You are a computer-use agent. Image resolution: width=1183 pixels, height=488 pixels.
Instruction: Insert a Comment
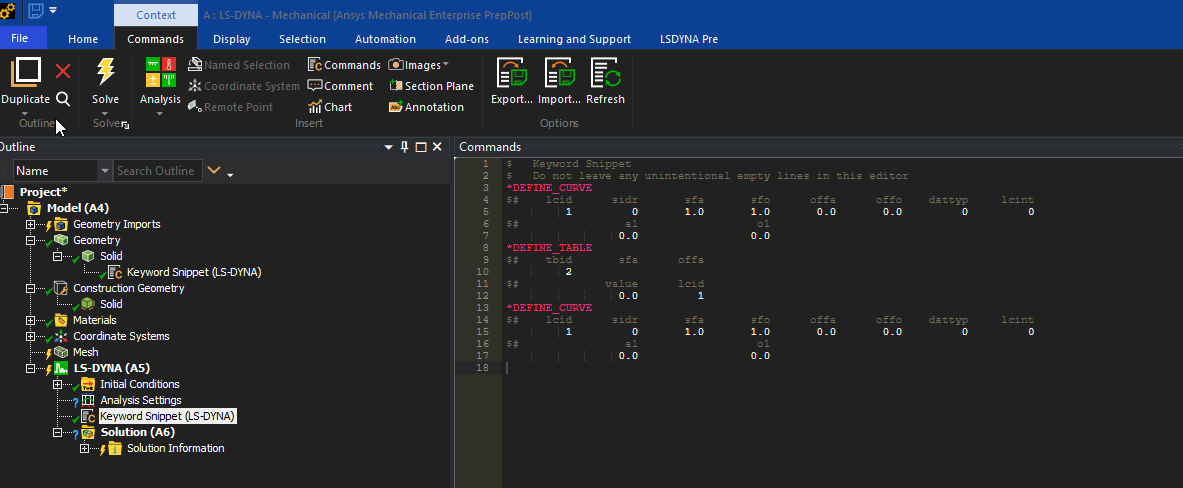(x=340, y=86)
